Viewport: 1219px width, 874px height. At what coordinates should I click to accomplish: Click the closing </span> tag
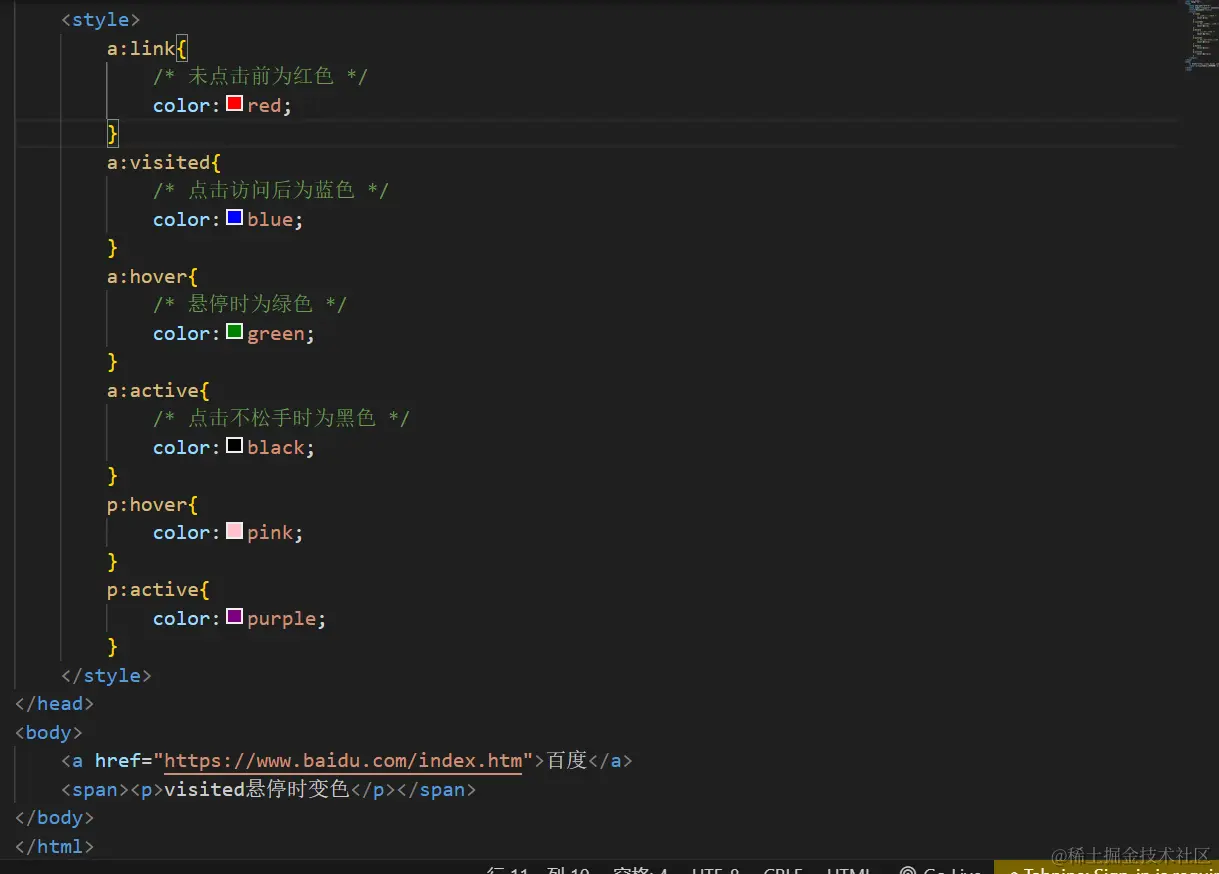[x=437, y=790]
